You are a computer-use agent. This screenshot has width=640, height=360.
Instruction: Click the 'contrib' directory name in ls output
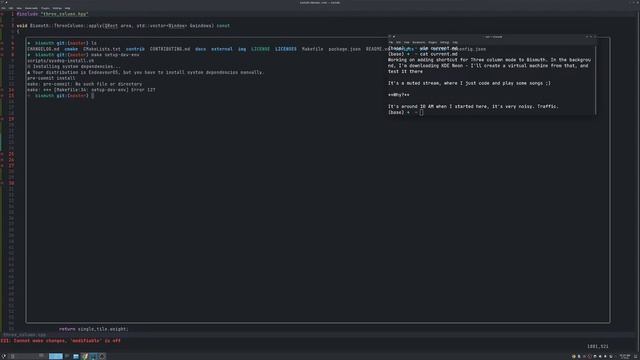135,49
